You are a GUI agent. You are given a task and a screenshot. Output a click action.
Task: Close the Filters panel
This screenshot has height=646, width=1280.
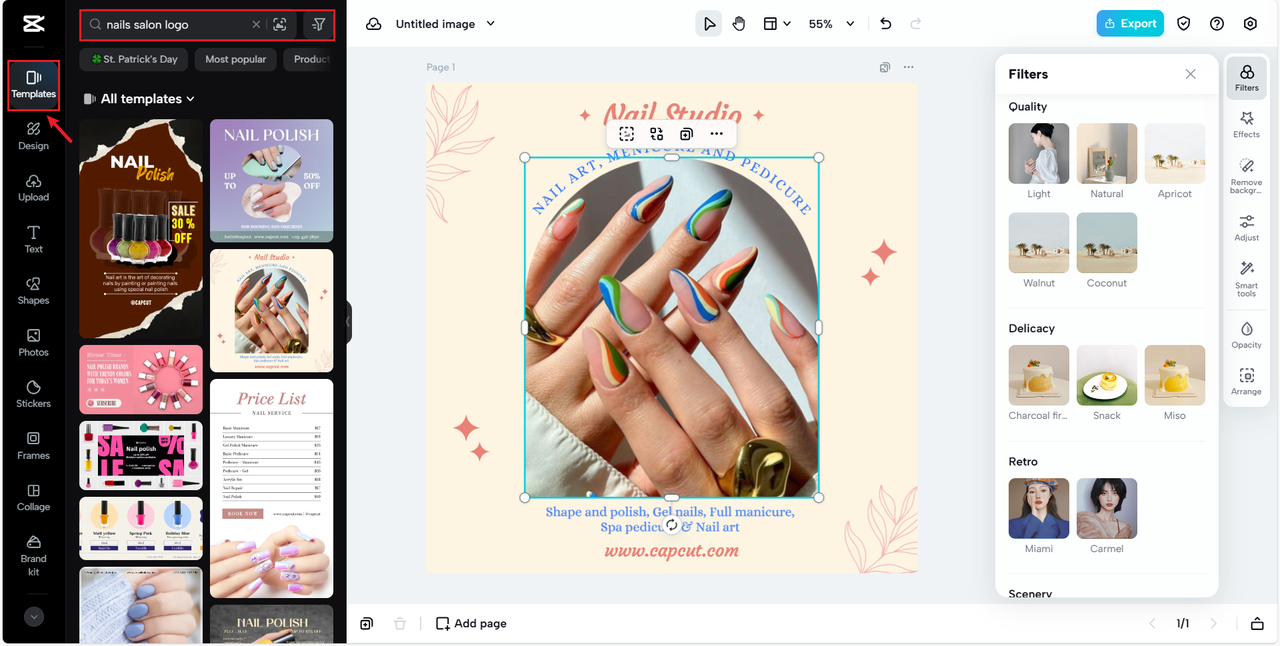click(1190, 74)
